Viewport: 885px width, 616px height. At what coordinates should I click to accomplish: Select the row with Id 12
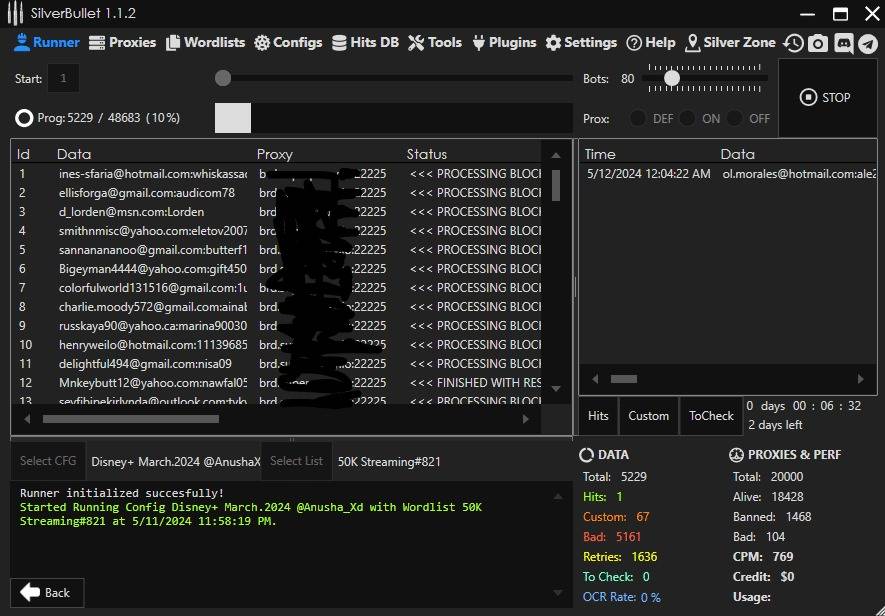click(x=277, y=383)
